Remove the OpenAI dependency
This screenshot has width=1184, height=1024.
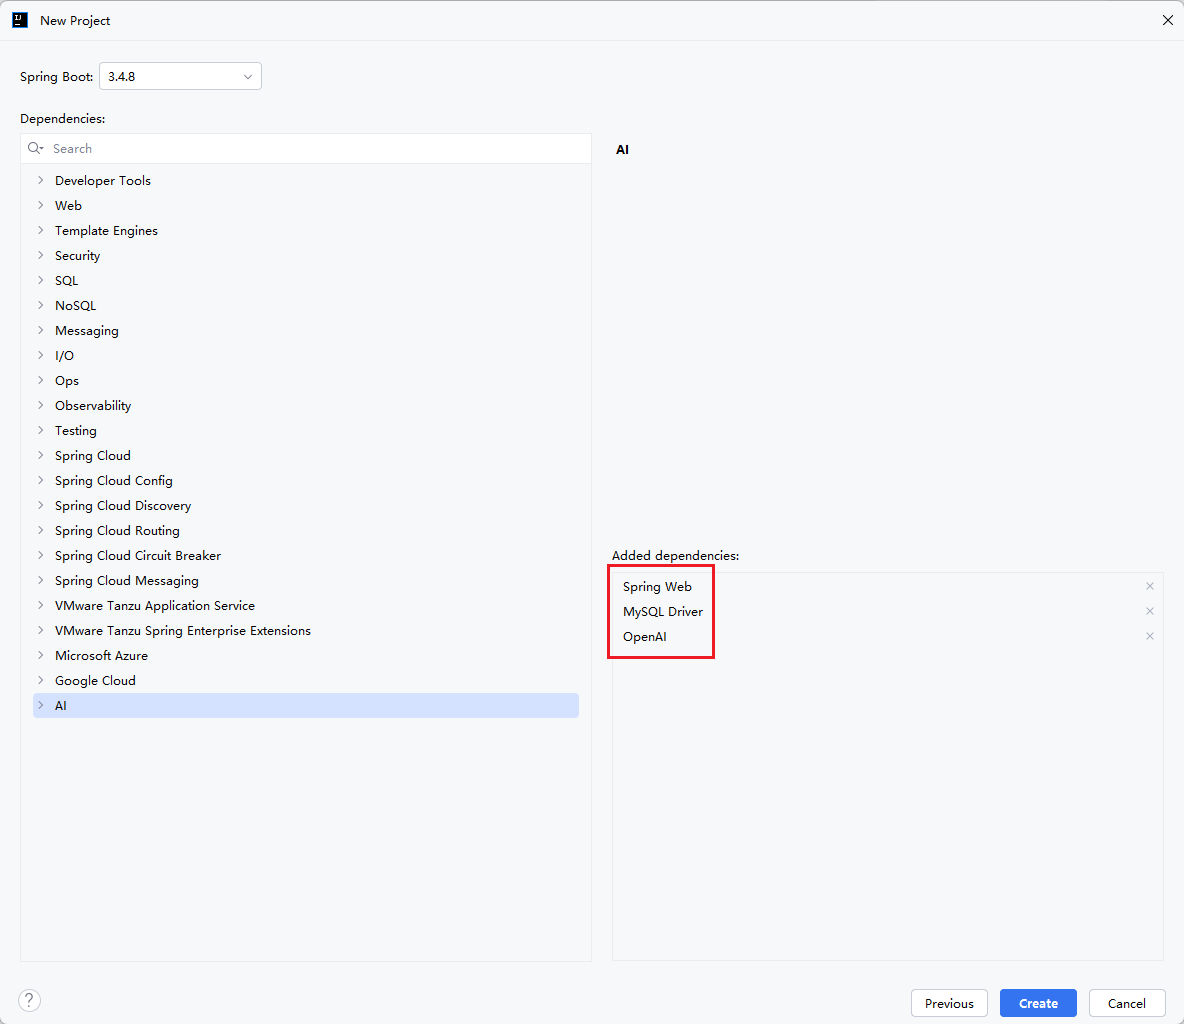point(1149,636)
